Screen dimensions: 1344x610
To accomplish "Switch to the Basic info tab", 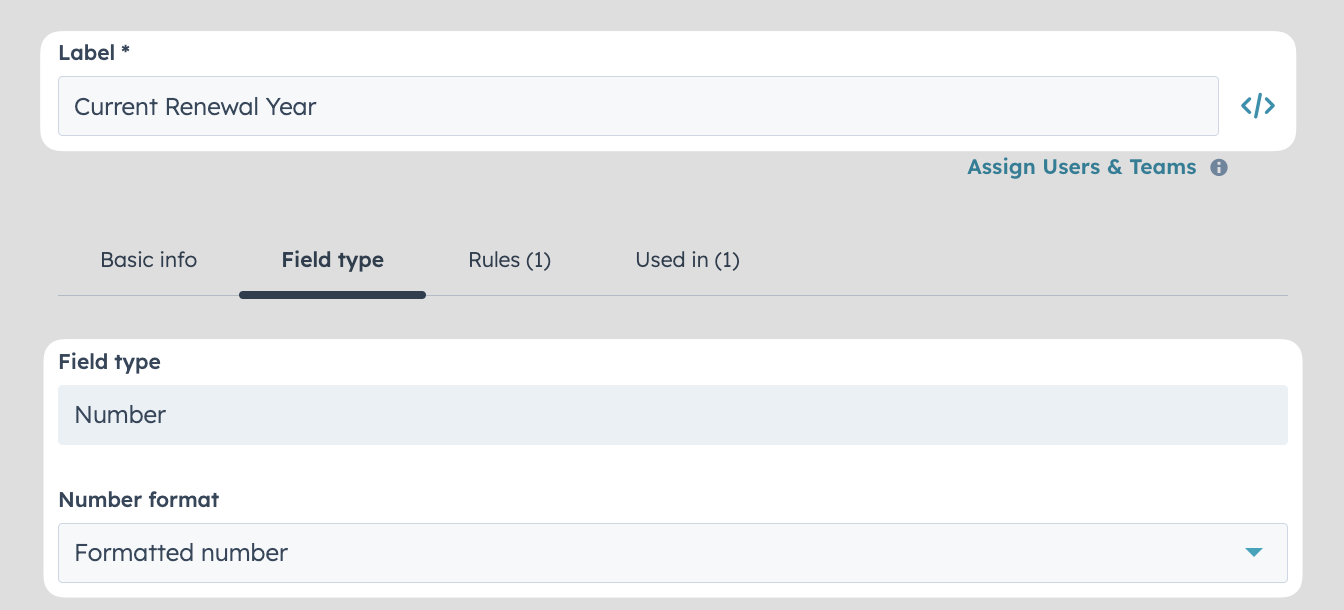I will 149,260.
